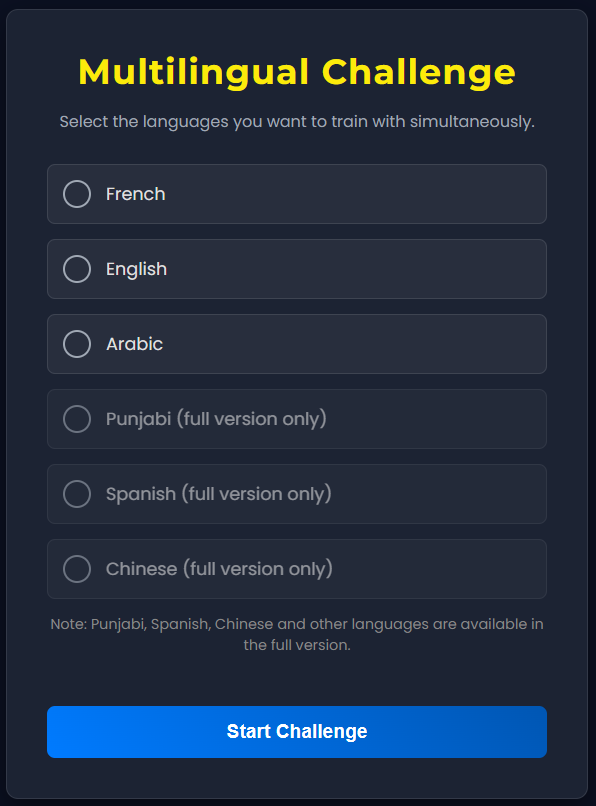The height and width of the screenshot is (806, 596).
Task: Click the dark panel background area
Action: point(297,680)
